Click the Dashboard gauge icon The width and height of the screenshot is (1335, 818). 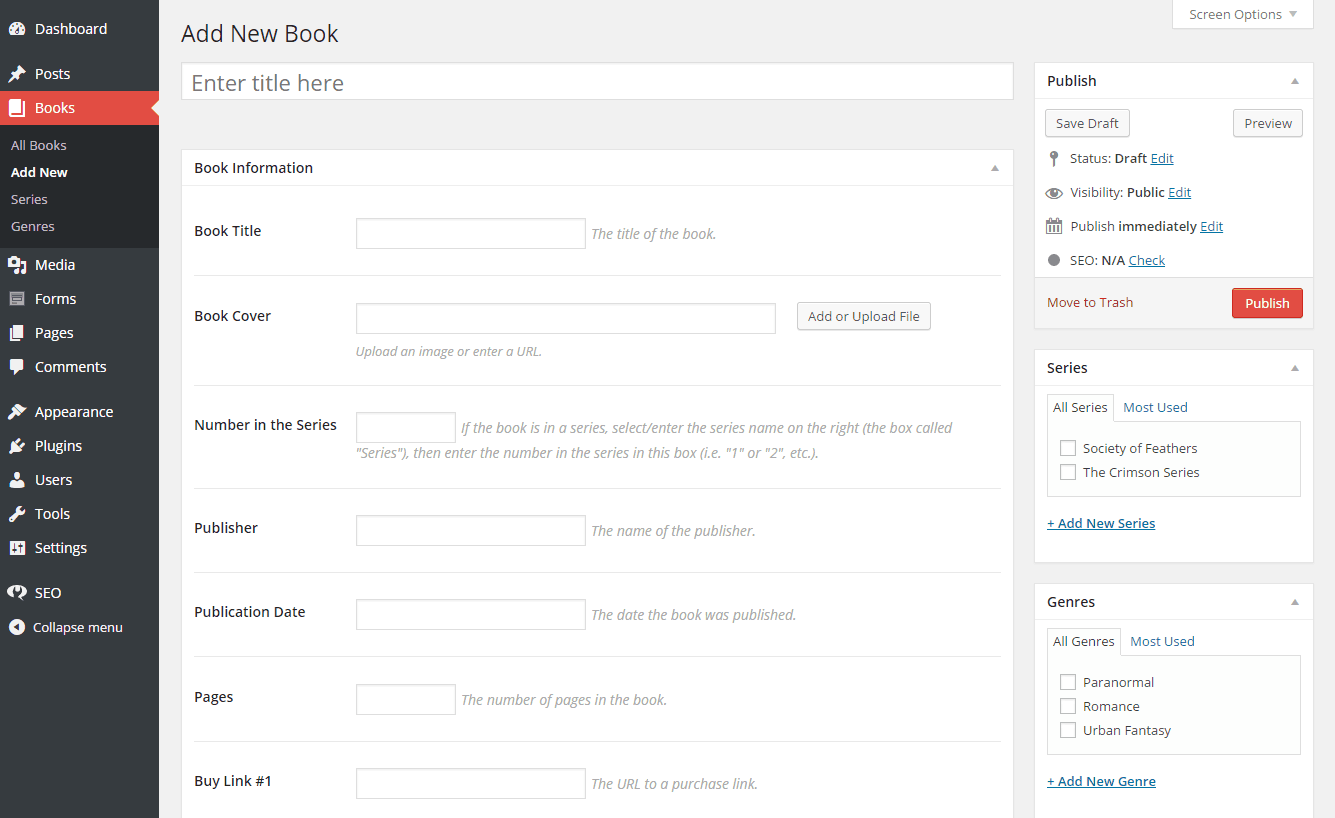pyautogui.click(x=17, y=29)
